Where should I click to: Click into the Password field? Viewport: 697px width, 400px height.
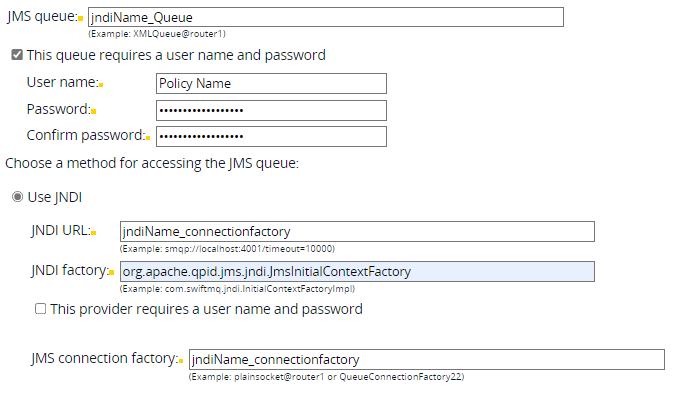(x=271, y=110)
